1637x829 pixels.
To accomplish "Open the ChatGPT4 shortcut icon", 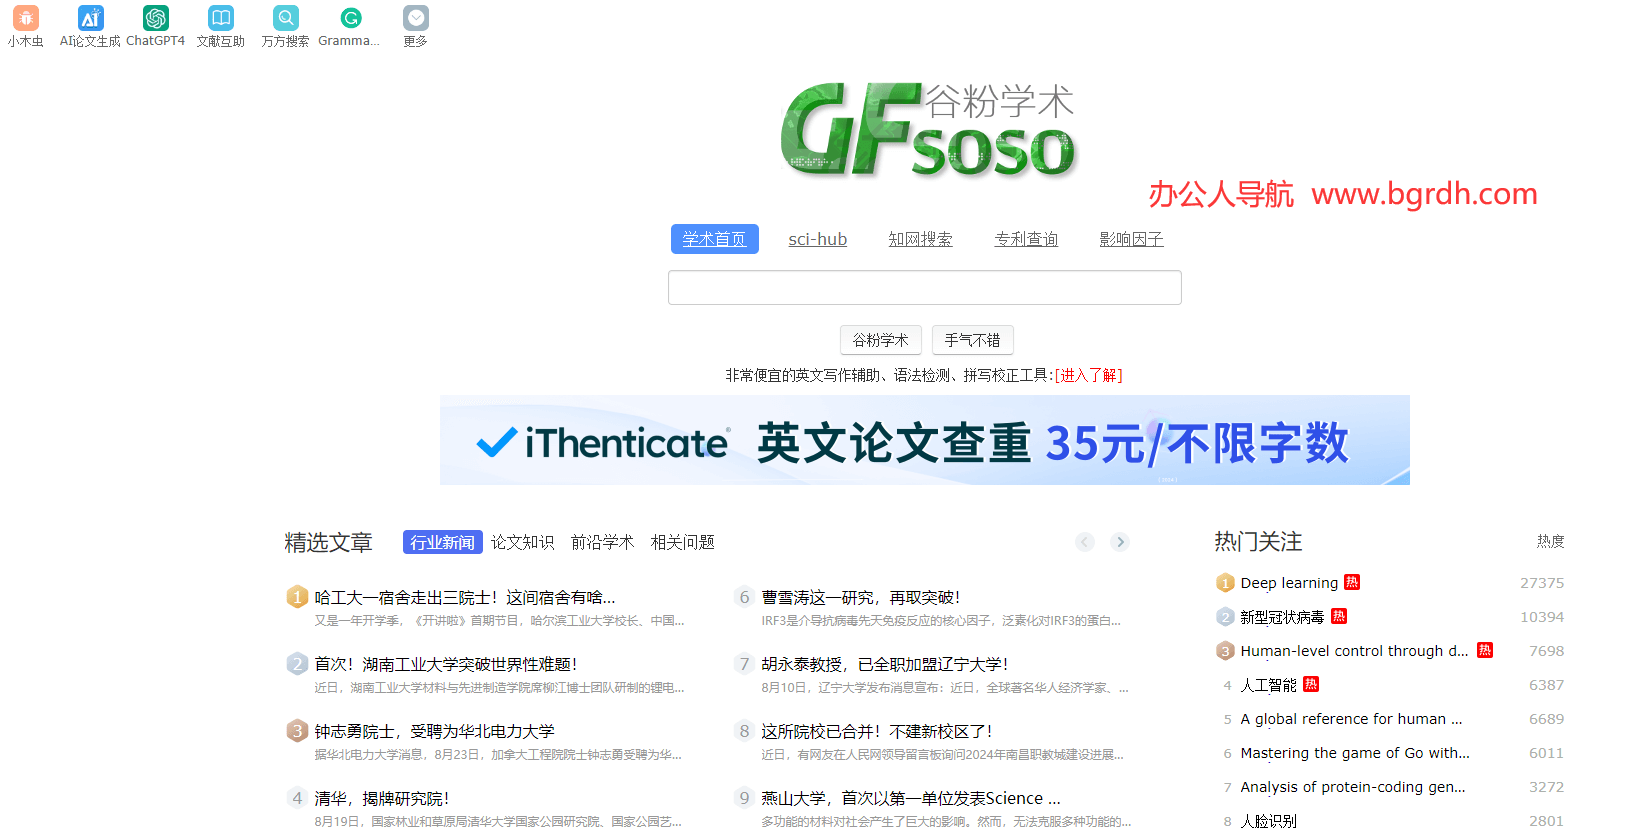I will 155,18.
